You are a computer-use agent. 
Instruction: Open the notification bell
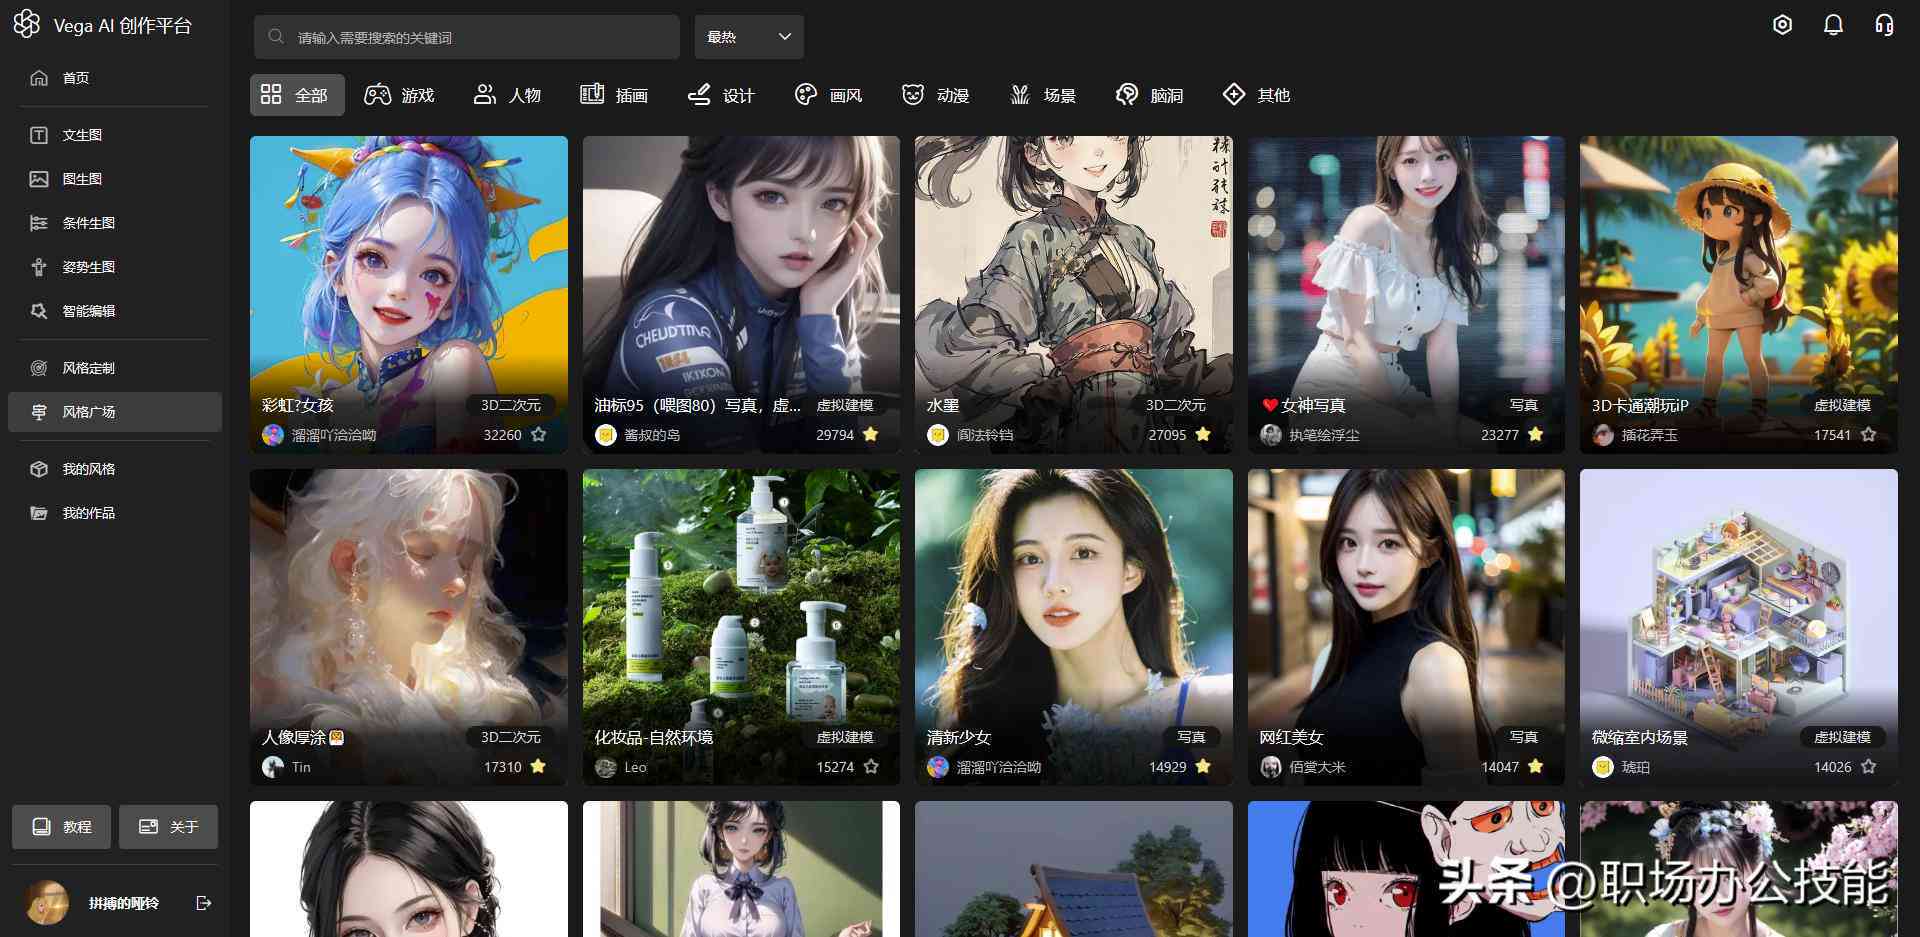tap(1833, 25)
